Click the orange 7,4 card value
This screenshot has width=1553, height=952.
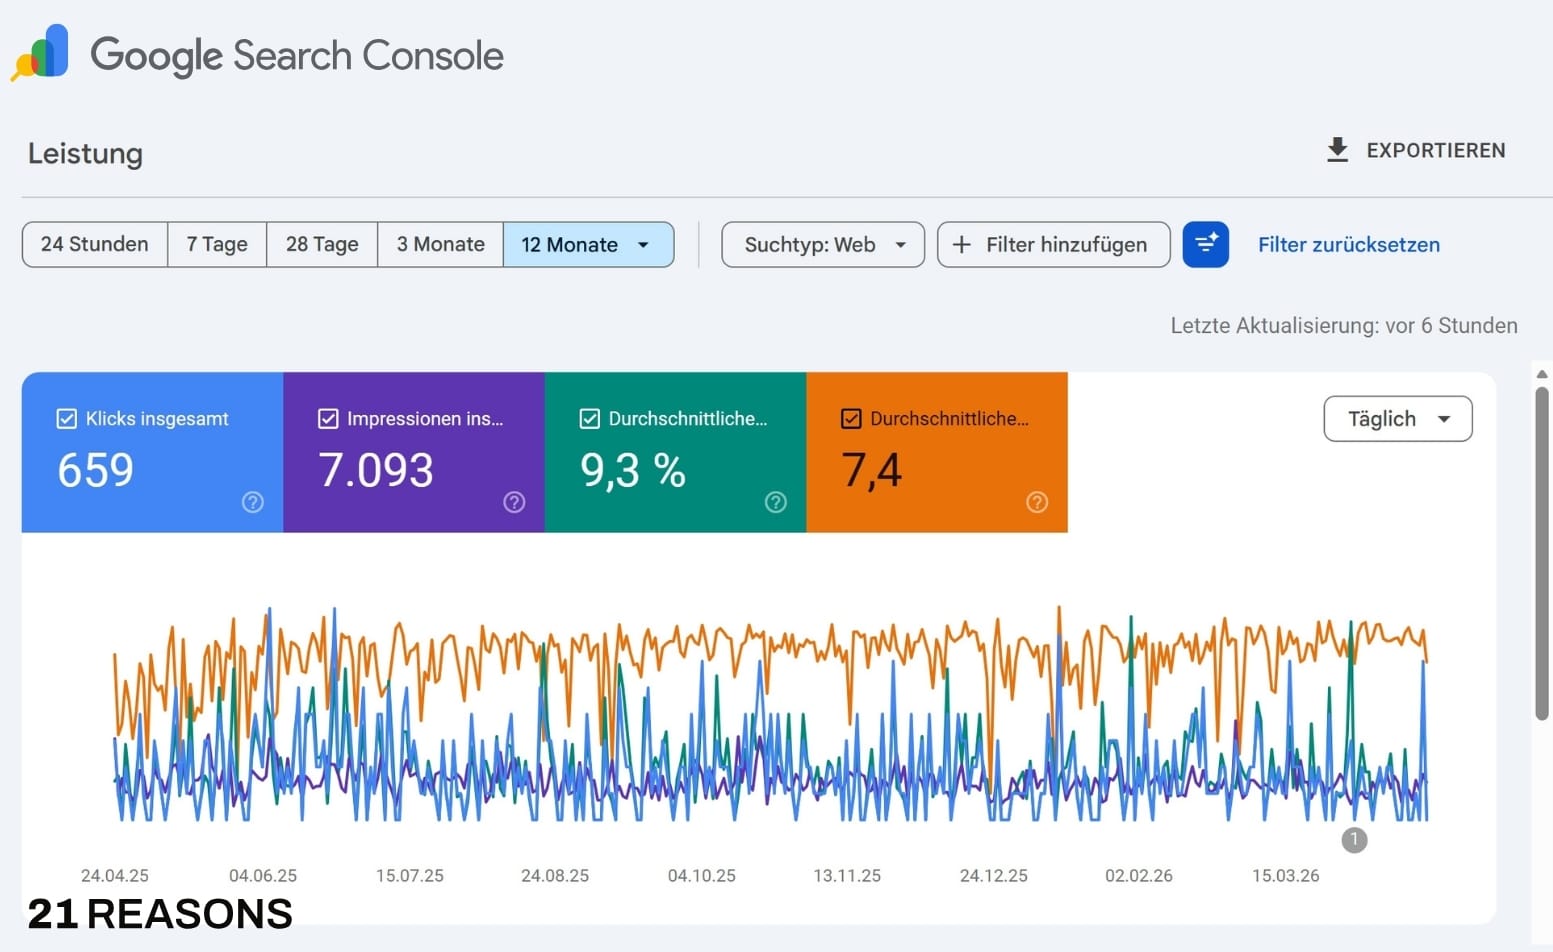coord(872,470)
